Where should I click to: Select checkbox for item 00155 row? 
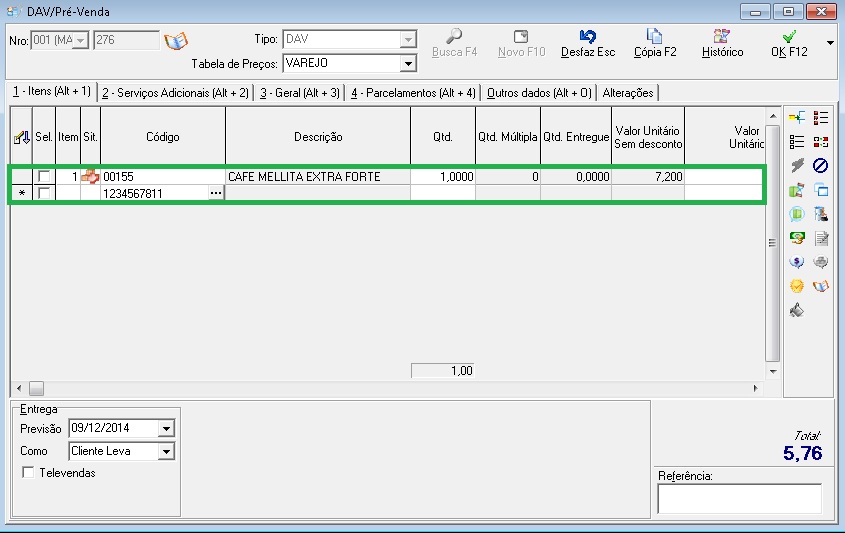click(44, 176)
